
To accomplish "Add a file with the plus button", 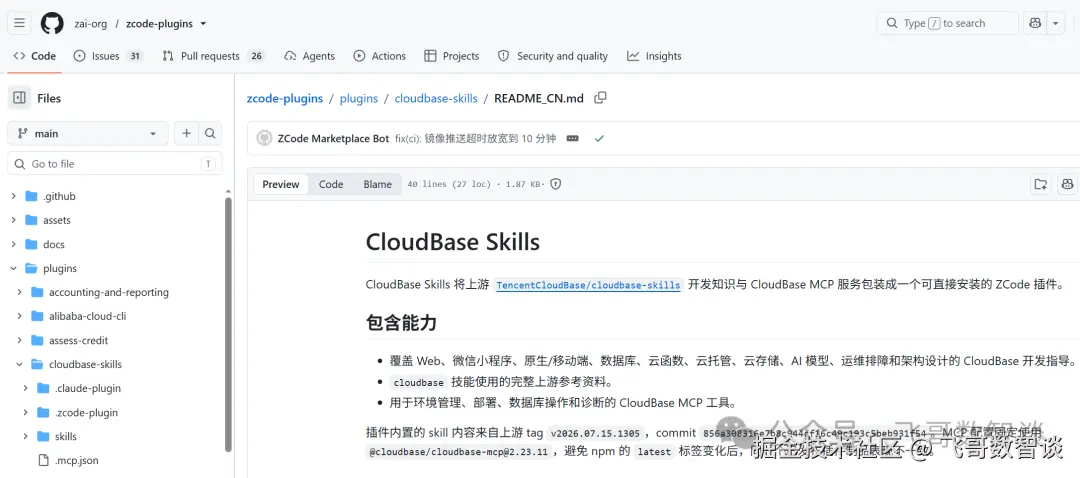I will tap(186, 134).
